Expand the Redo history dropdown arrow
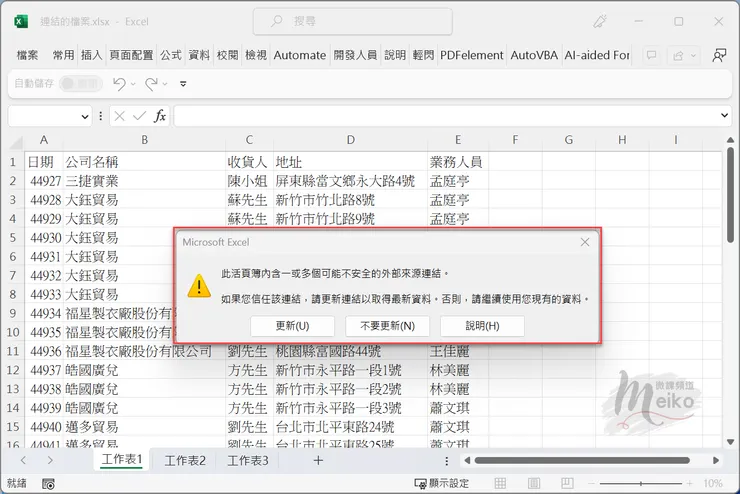This screenshot has width=740, height=494. pos(165,84)
